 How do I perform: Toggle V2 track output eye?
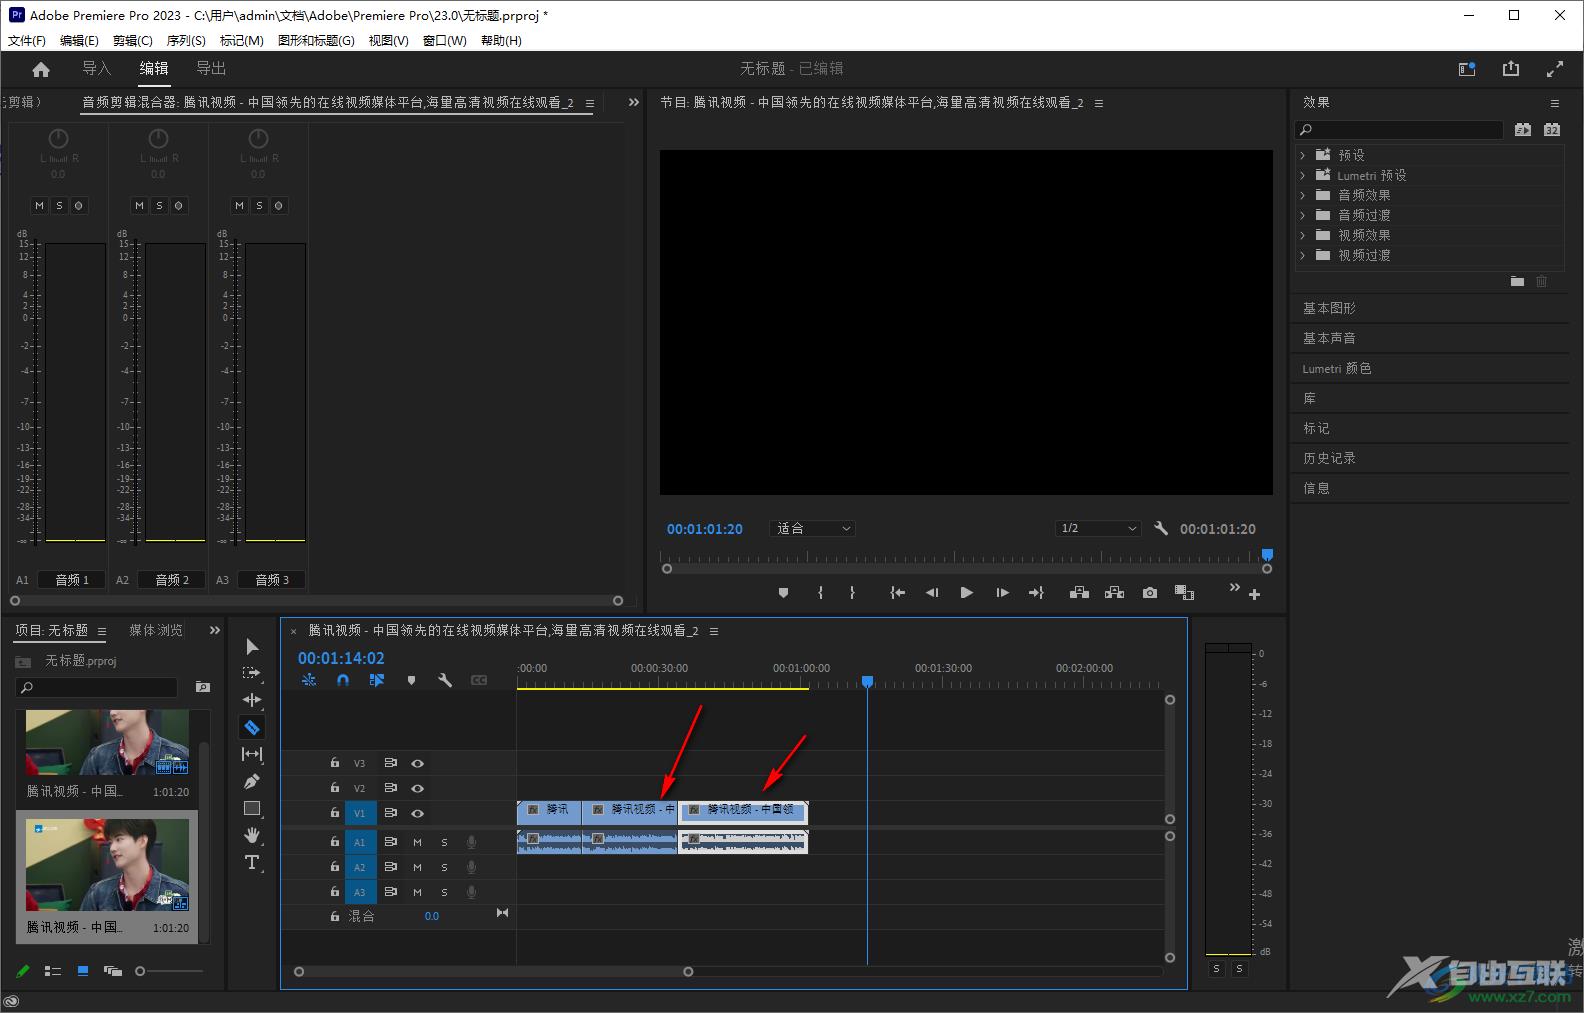click(418, 788)
